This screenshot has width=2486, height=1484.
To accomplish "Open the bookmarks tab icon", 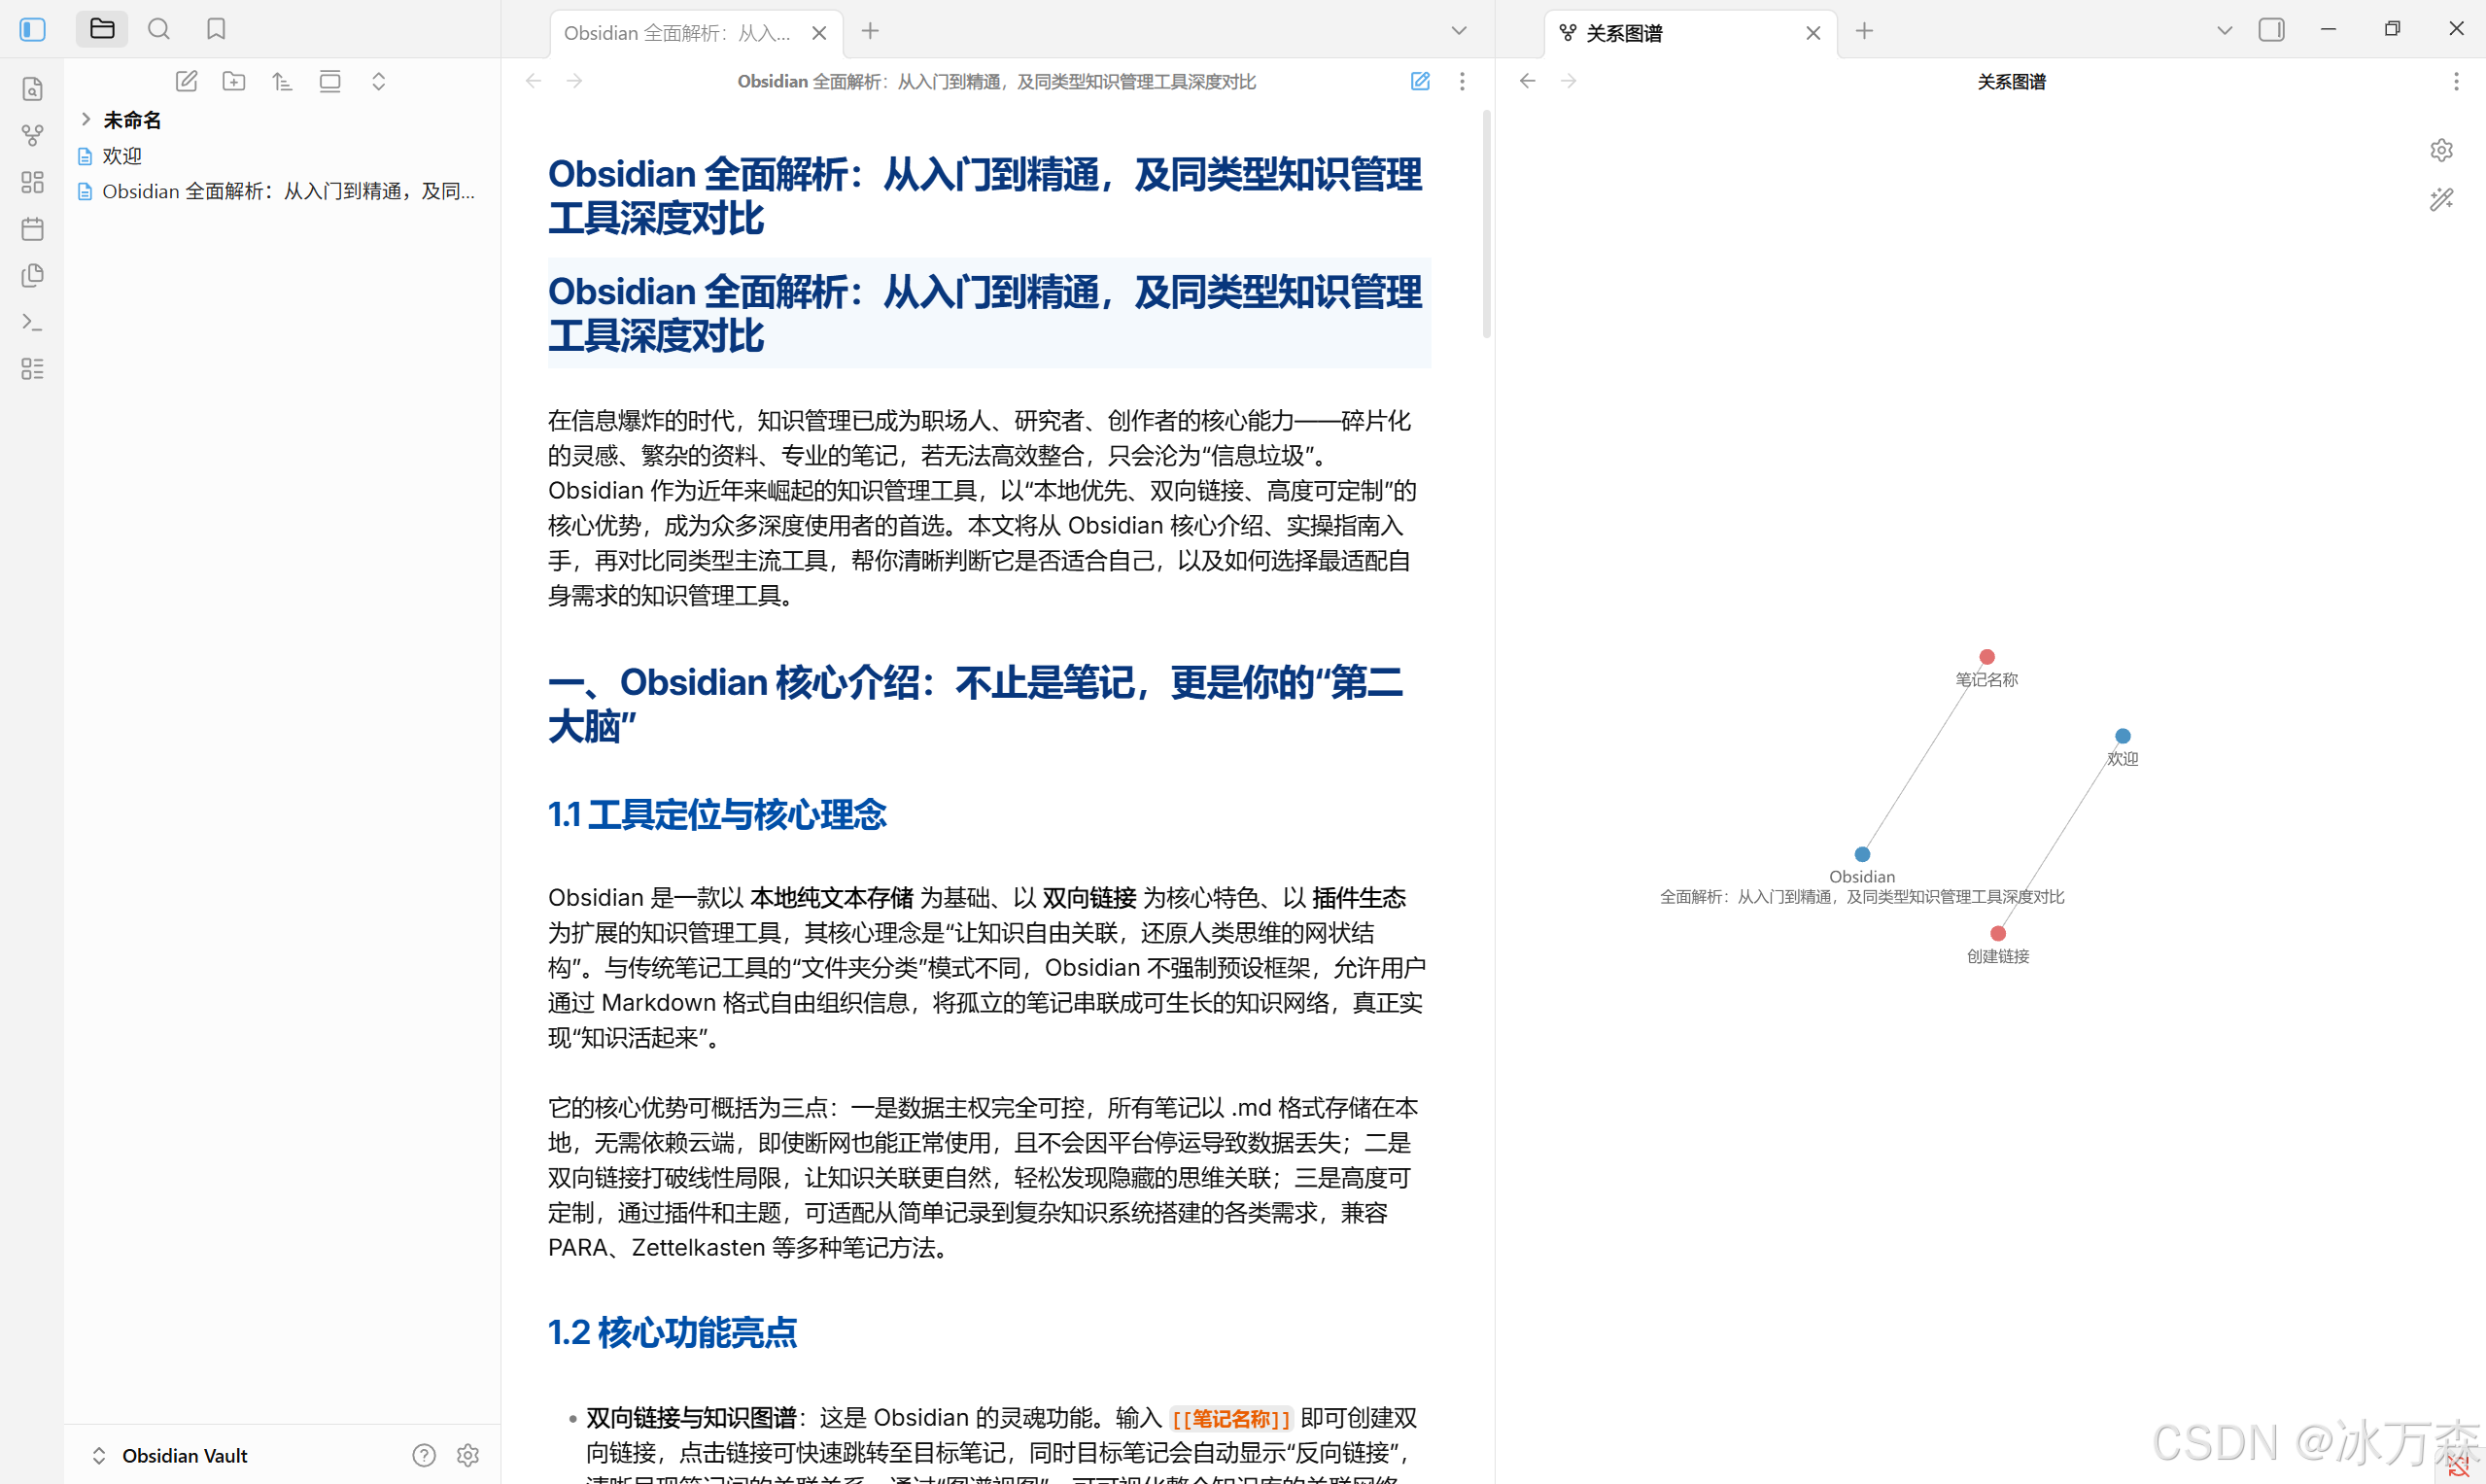I will coord(216,29).
